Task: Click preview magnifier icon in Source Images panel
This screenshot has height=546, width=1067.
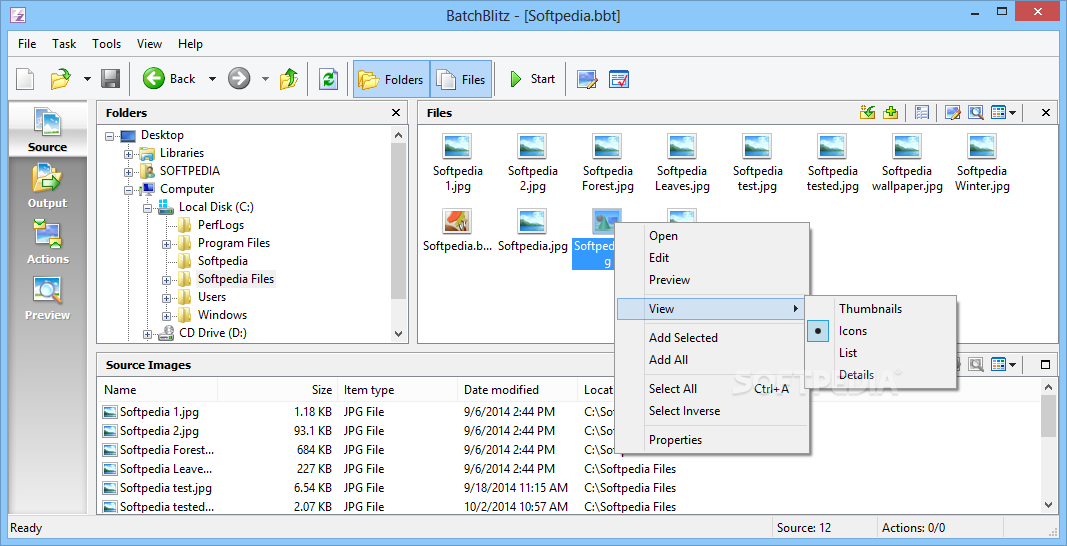Action: pyautogui.click(x=976, y=365)
